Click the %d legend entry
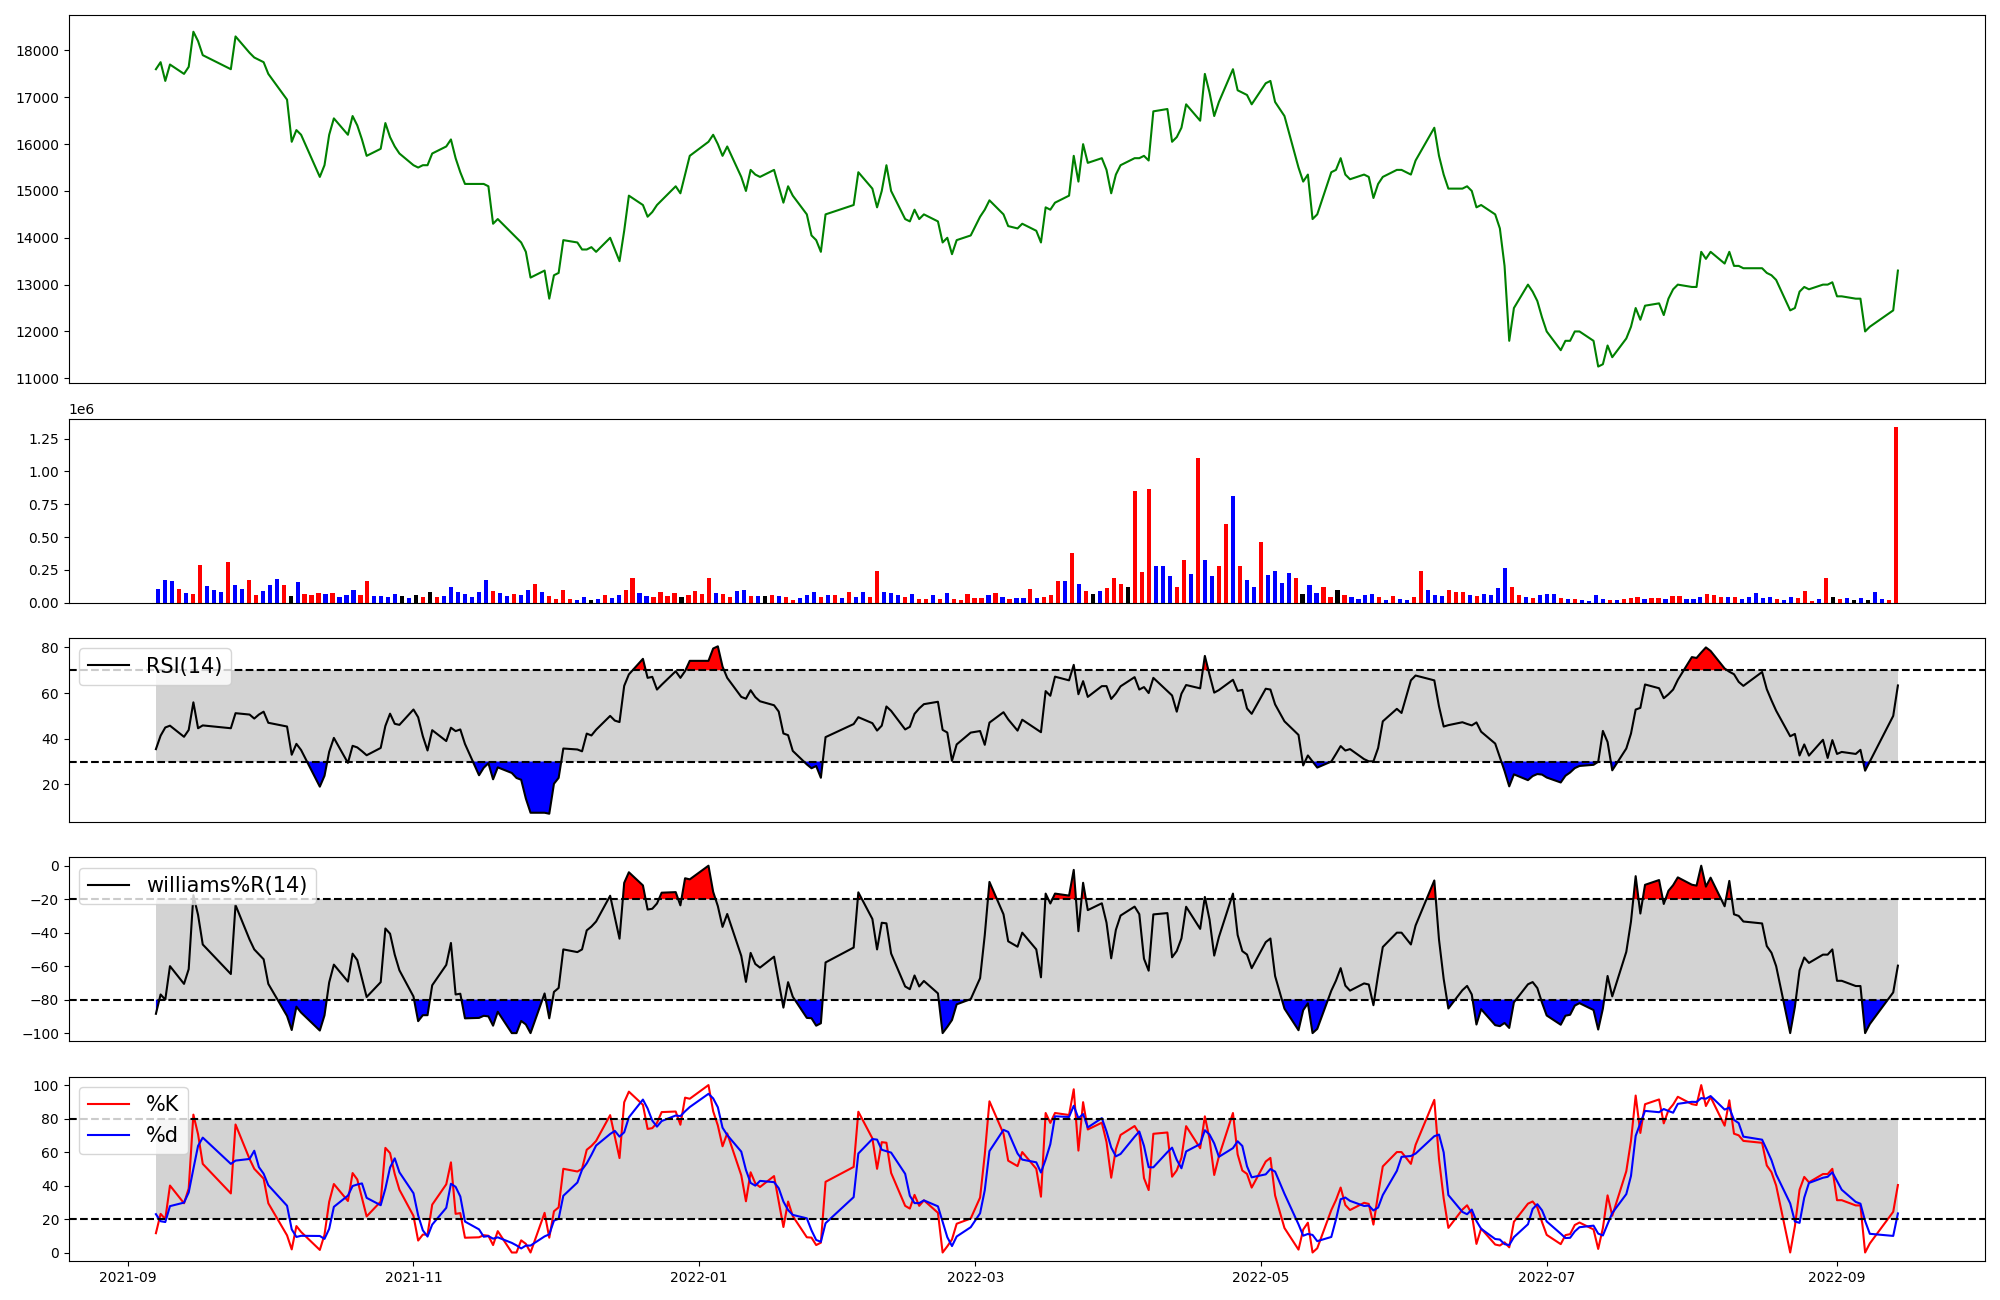The image size is (2000, 1300). [161, 1135]
